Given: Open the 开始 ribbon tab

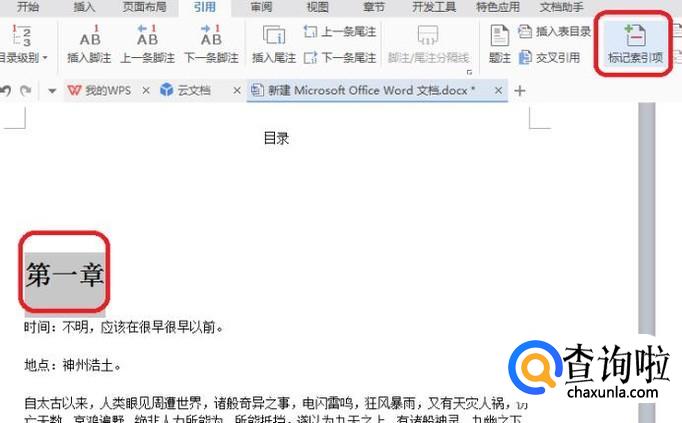Looking at the screenshot, I should 28,7.
